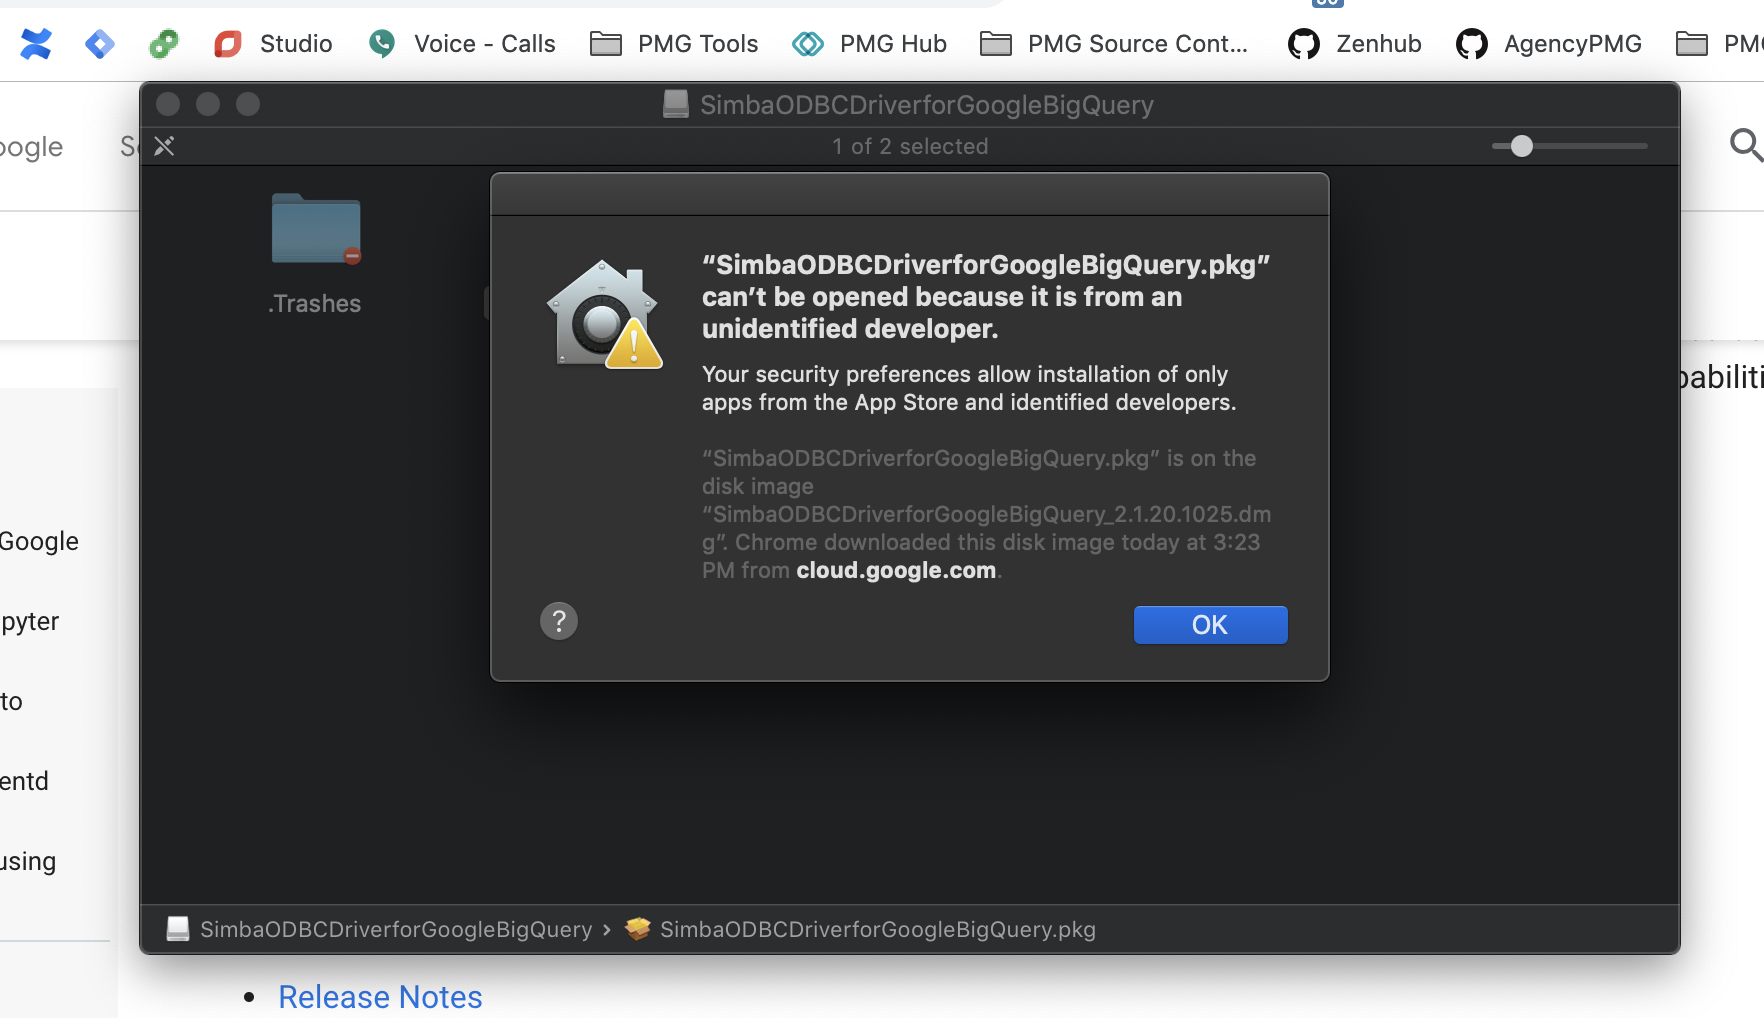Open the AgencyPMG GitHub bookmark

(x=1549, y=44)
